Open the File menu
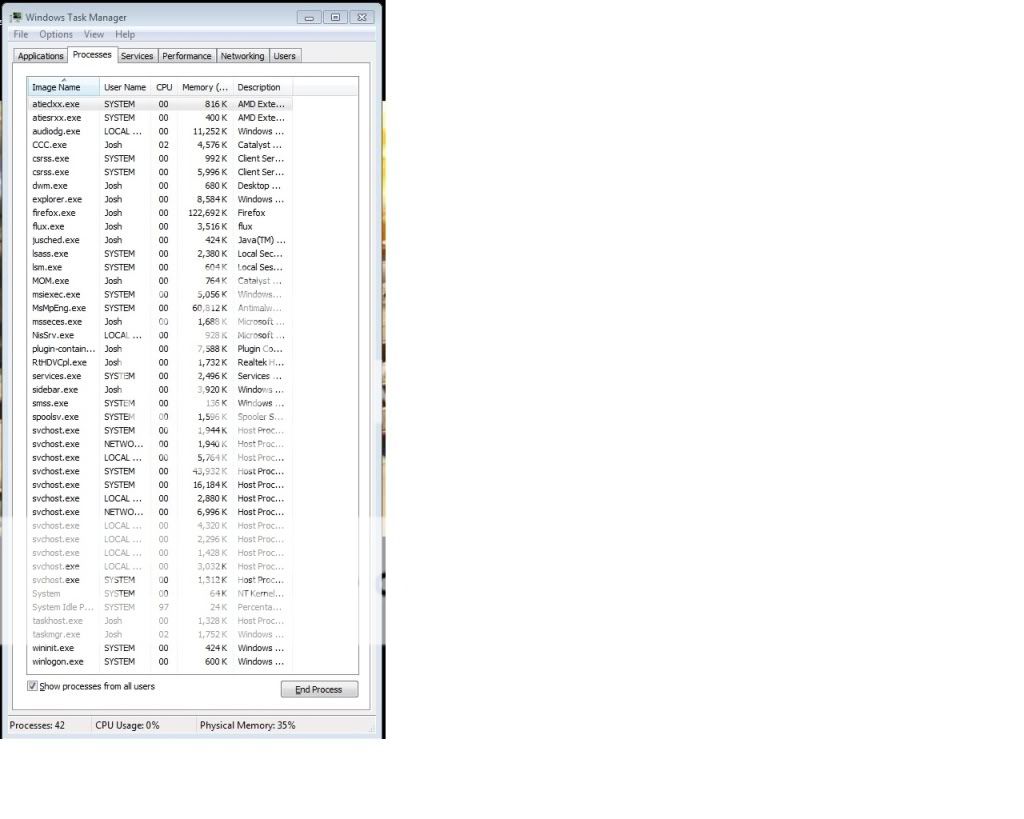 point(20,34)
